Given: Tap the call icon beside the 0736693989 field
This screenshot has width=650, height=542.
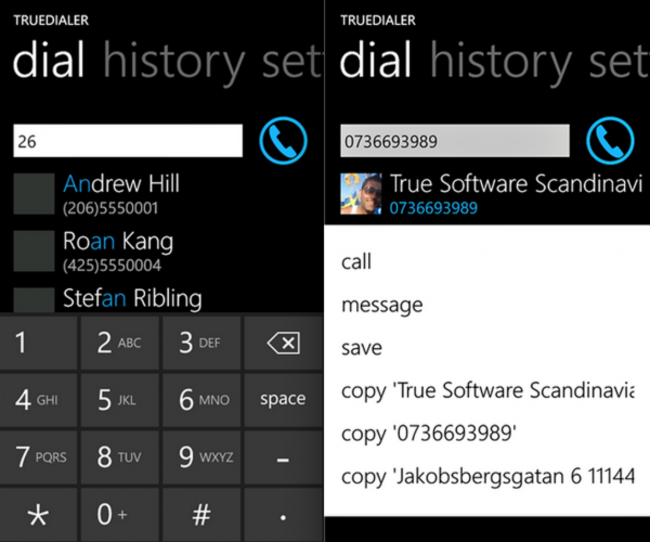Looking at the screenshot, I should (x=610, y=142).
